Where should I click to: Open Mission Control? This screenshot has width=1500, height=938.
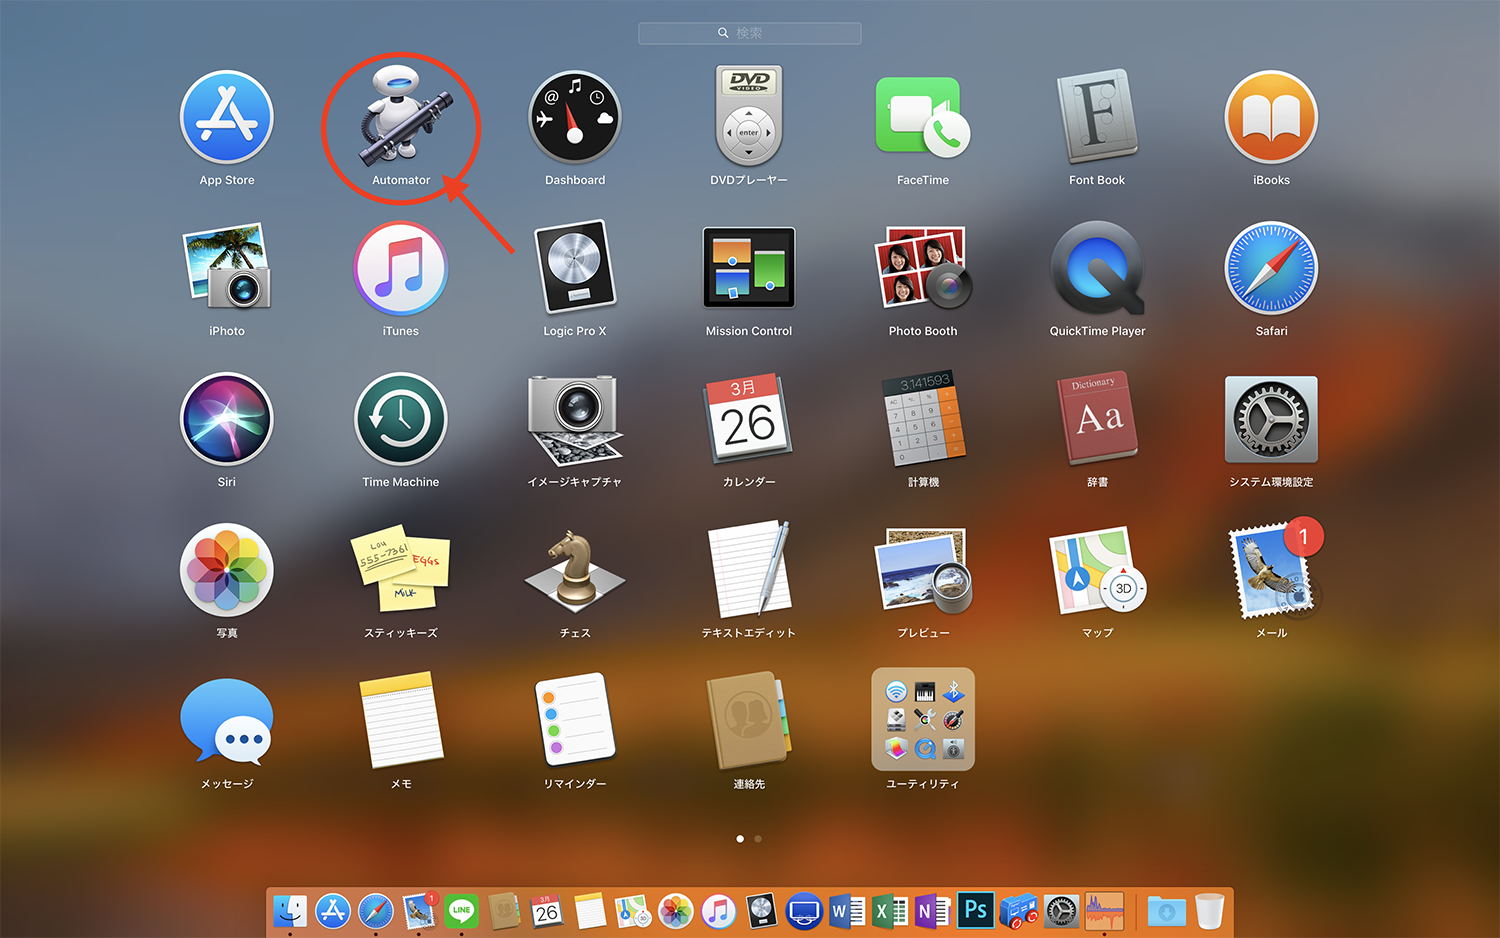749,268
